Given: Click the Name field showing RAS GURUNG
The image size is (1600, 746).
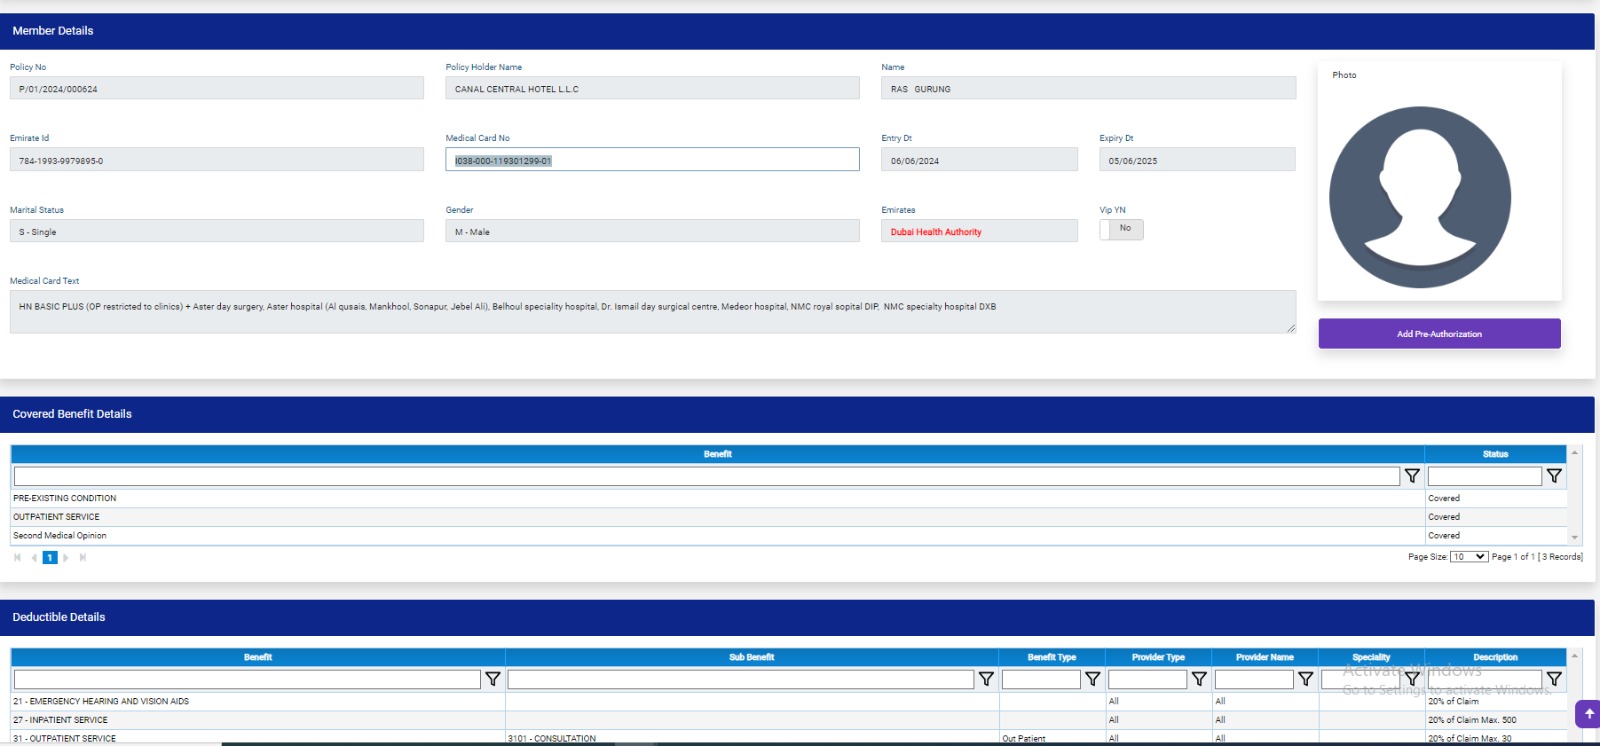Looking at the screenshot, I should click(1088, 88).
